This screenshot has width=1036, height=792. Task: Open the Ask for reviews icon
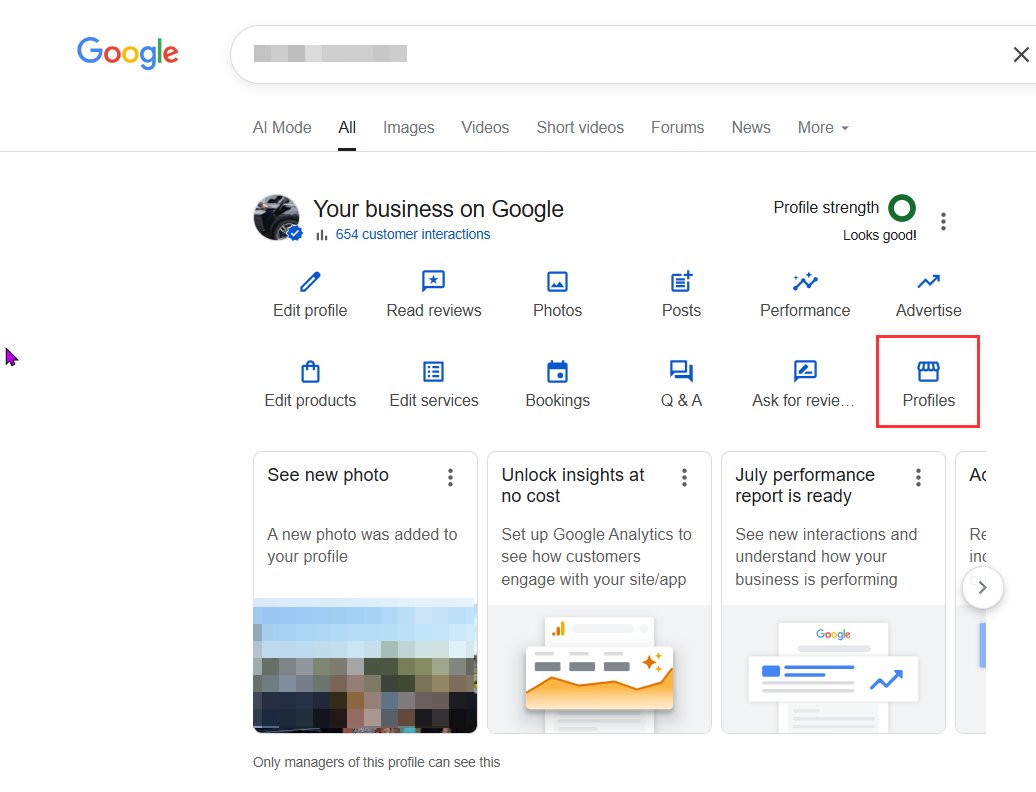tap(804, 371)
